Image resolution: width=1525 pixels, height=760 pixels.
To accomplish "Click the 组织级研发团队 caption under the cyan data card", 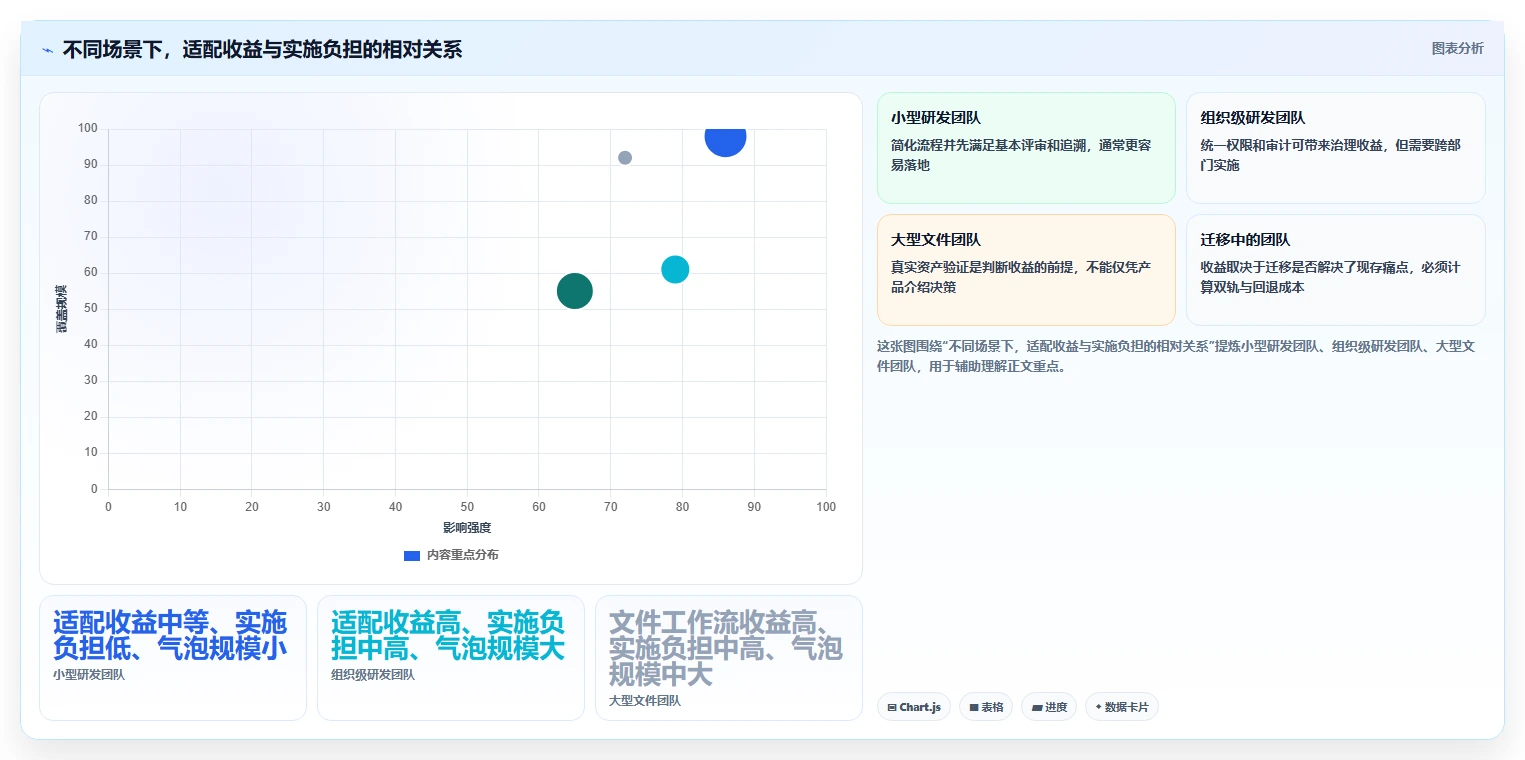I will [x=373, y=674].
